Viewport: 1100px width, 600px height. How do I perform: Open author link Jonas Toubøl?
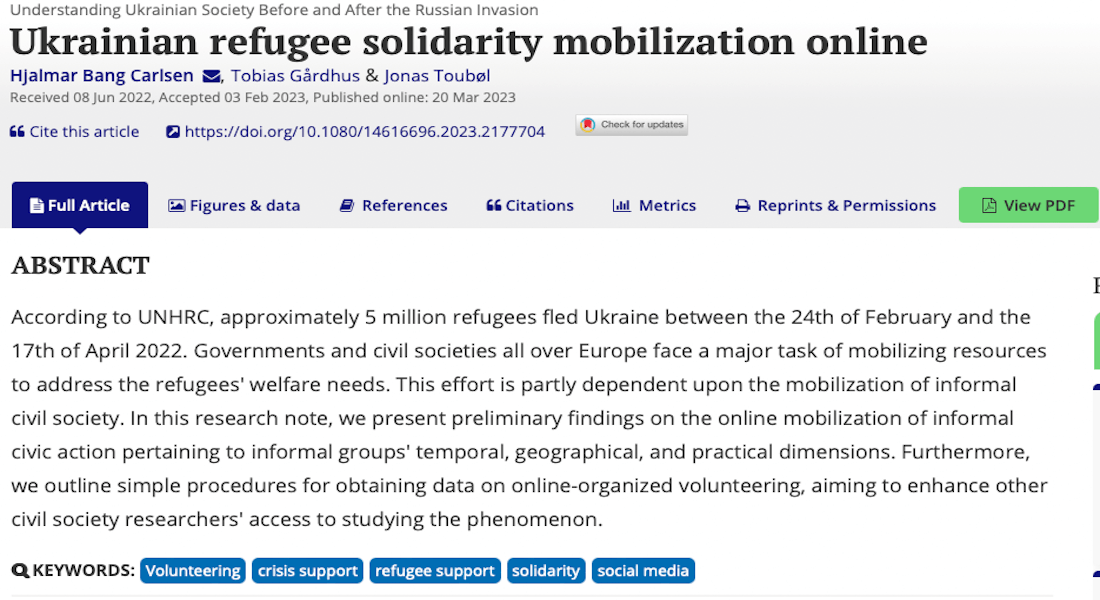(x=437, y=76)
